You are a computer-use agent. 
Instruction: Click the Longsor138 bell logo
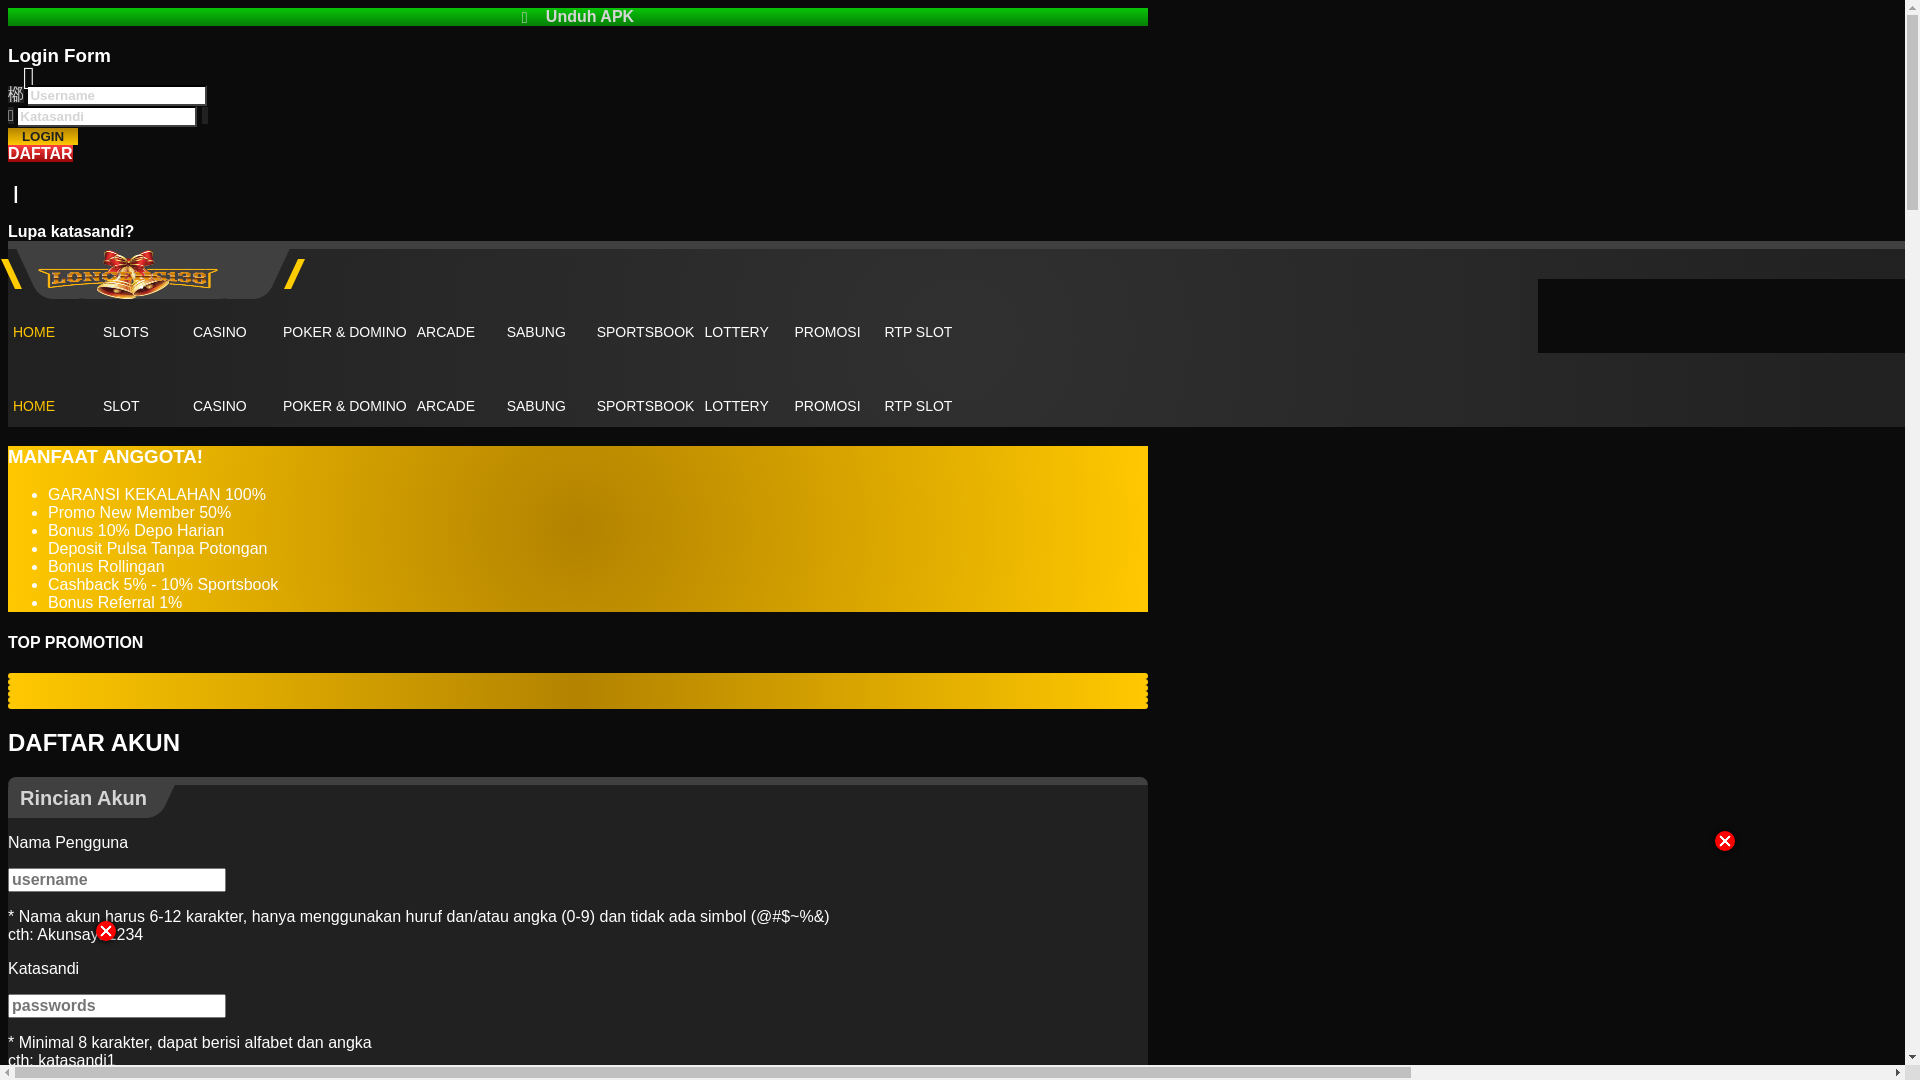128,274
